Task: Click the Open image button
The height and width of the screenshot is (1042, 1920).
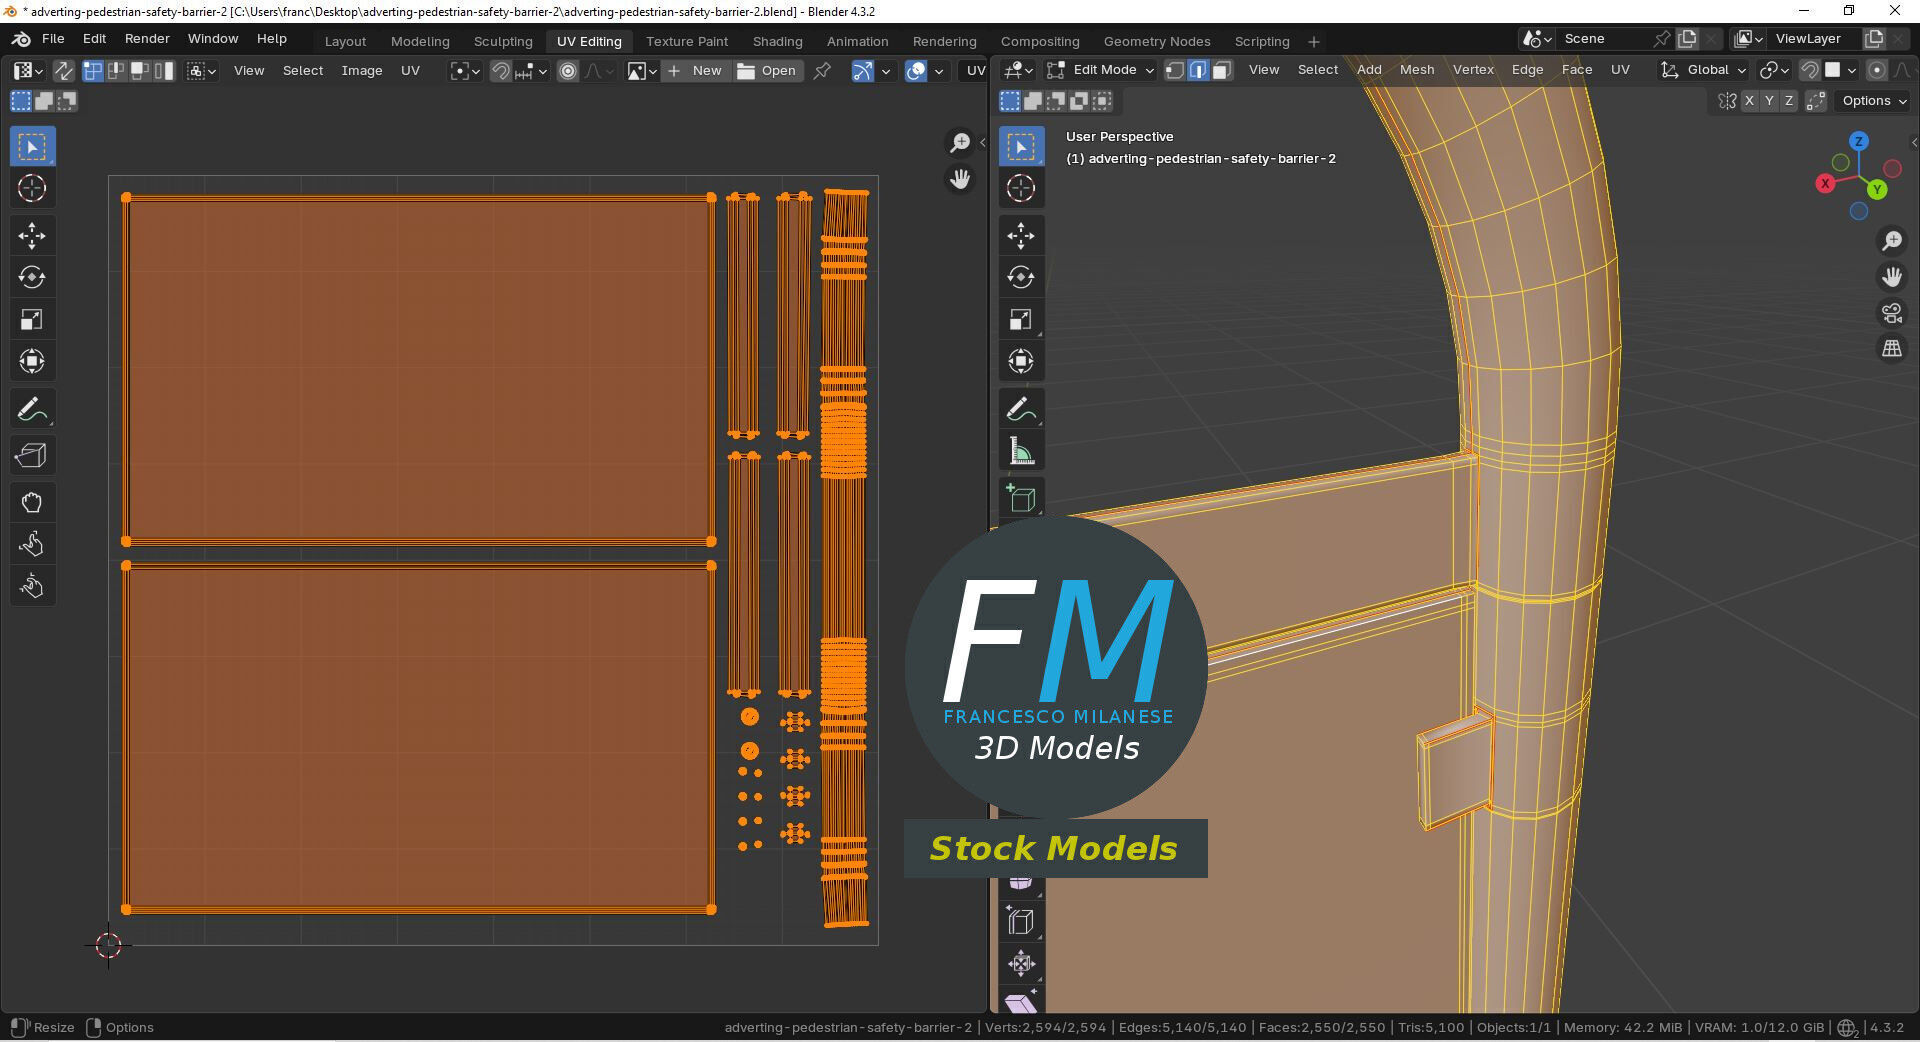Action: pyautogui.click(x=767, y=71)
